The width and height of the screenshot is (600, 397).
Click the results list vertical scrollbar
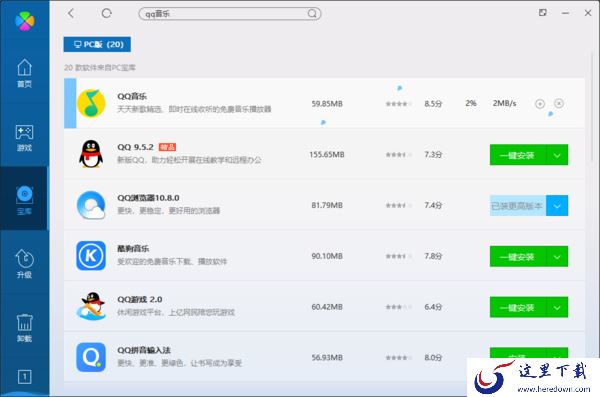pos(592,107)
